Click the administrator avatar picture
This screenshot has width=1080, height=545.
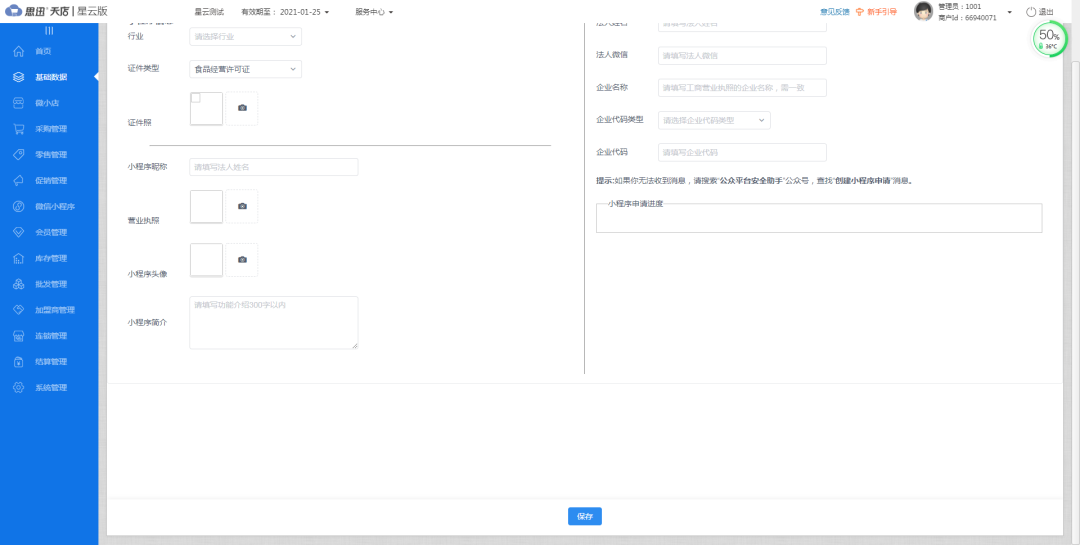coord(923,11)
